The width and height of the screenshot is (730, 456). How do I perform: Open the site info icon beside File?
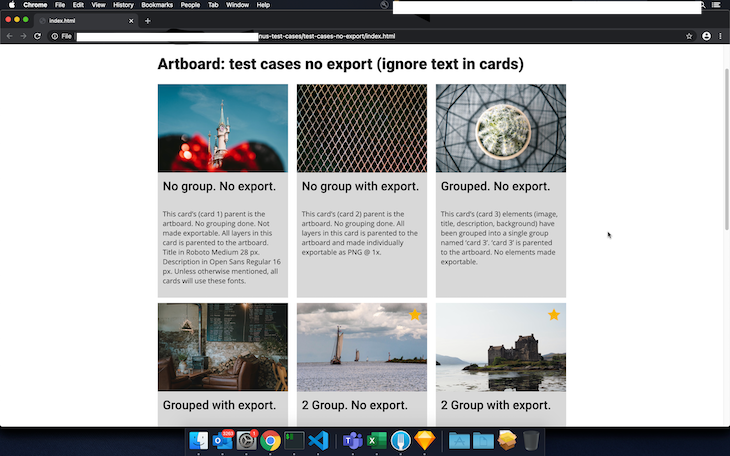coord(55,36)
